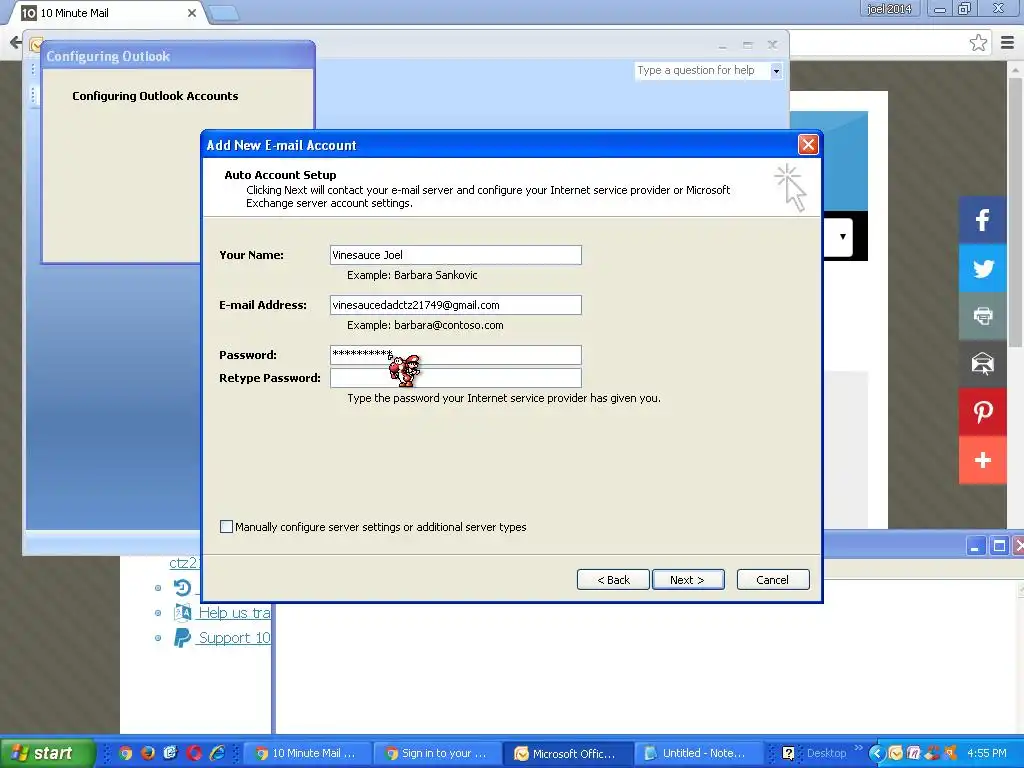Click the plus icon for more share options
This screenshot has height=768, width=1024.
coord(982,460)
